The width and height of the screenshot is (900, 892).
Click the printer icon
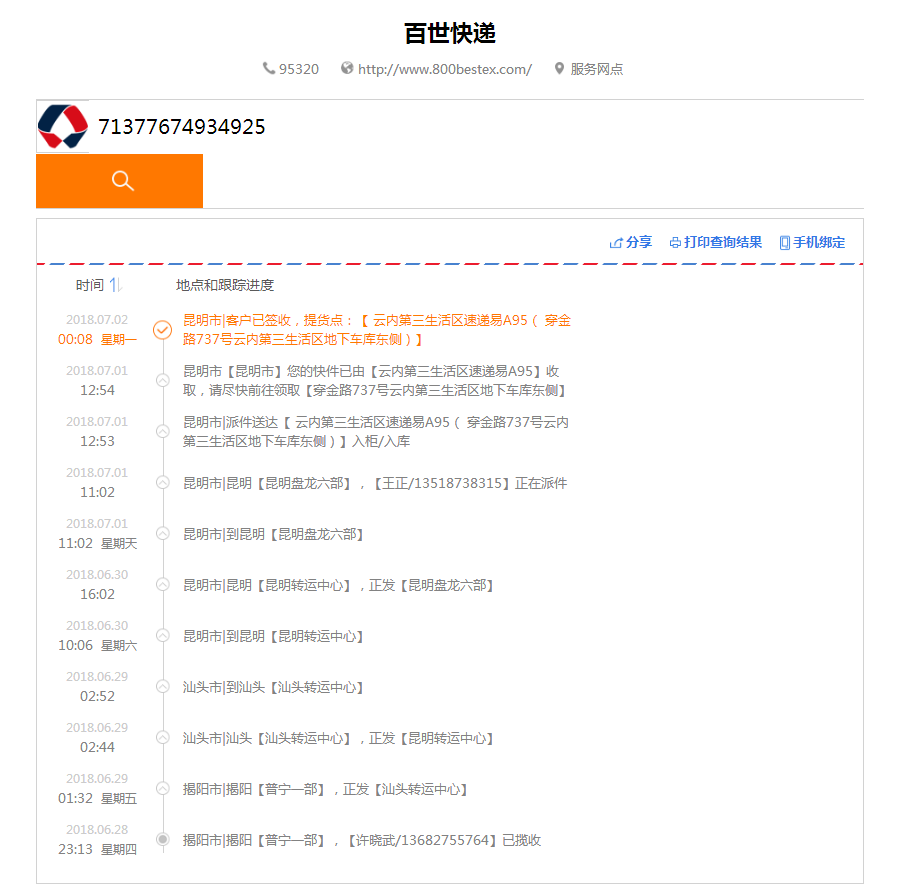pyautogui.click(x=676, y=243)
